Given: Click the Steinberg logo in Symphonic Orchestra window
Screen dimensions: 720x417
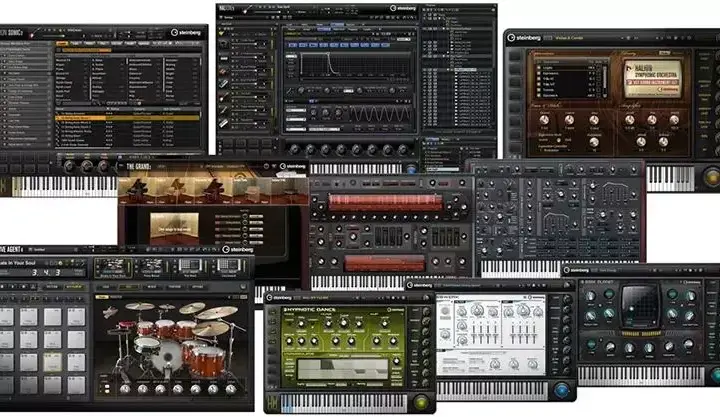Looking at the screenshot, I should 524,38.
